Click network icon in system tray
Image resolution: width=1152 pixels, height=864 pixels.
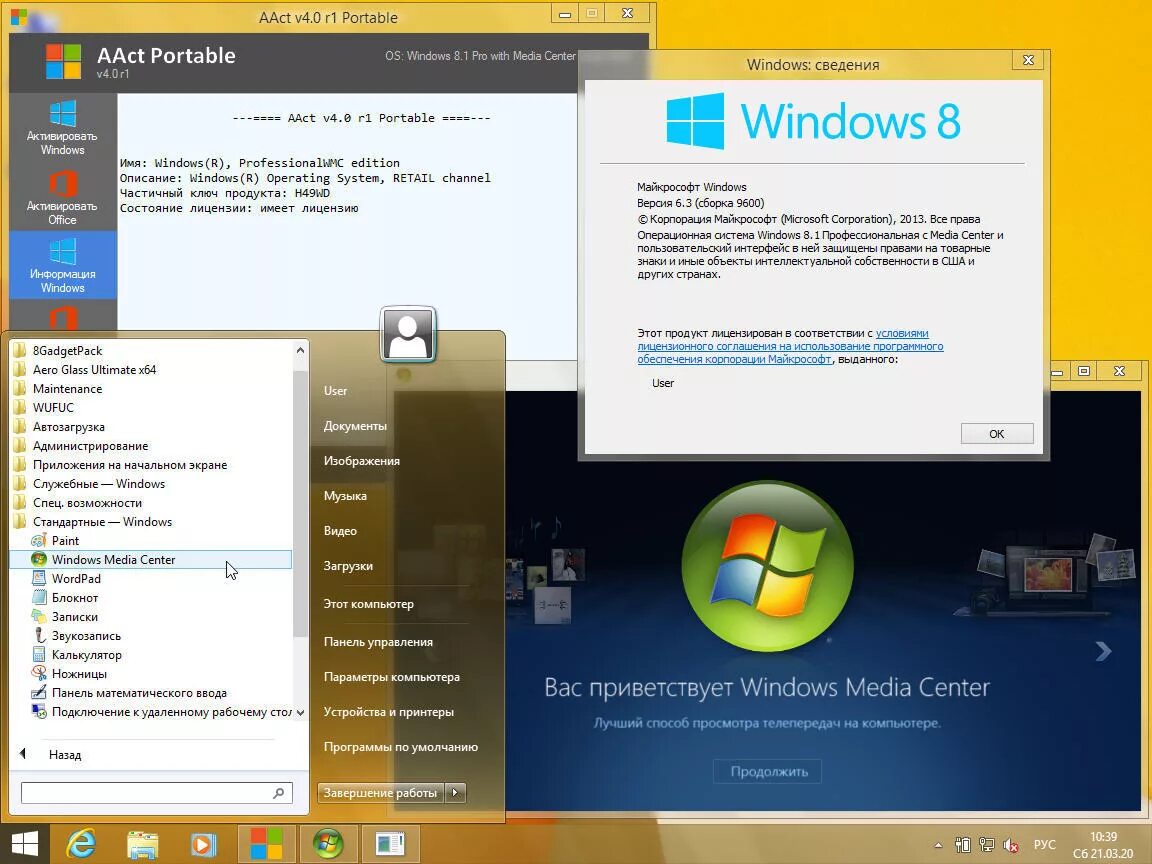click(987, 846)
